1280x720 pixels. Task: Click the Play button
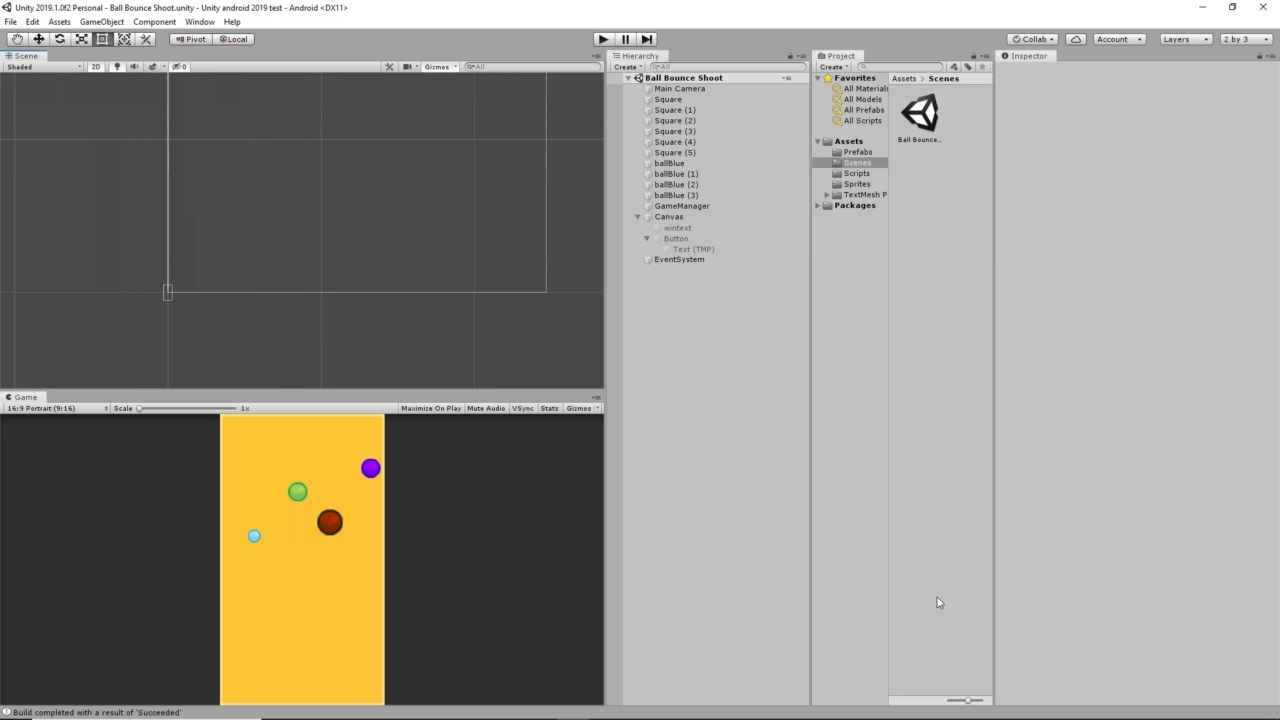point(603,39)
